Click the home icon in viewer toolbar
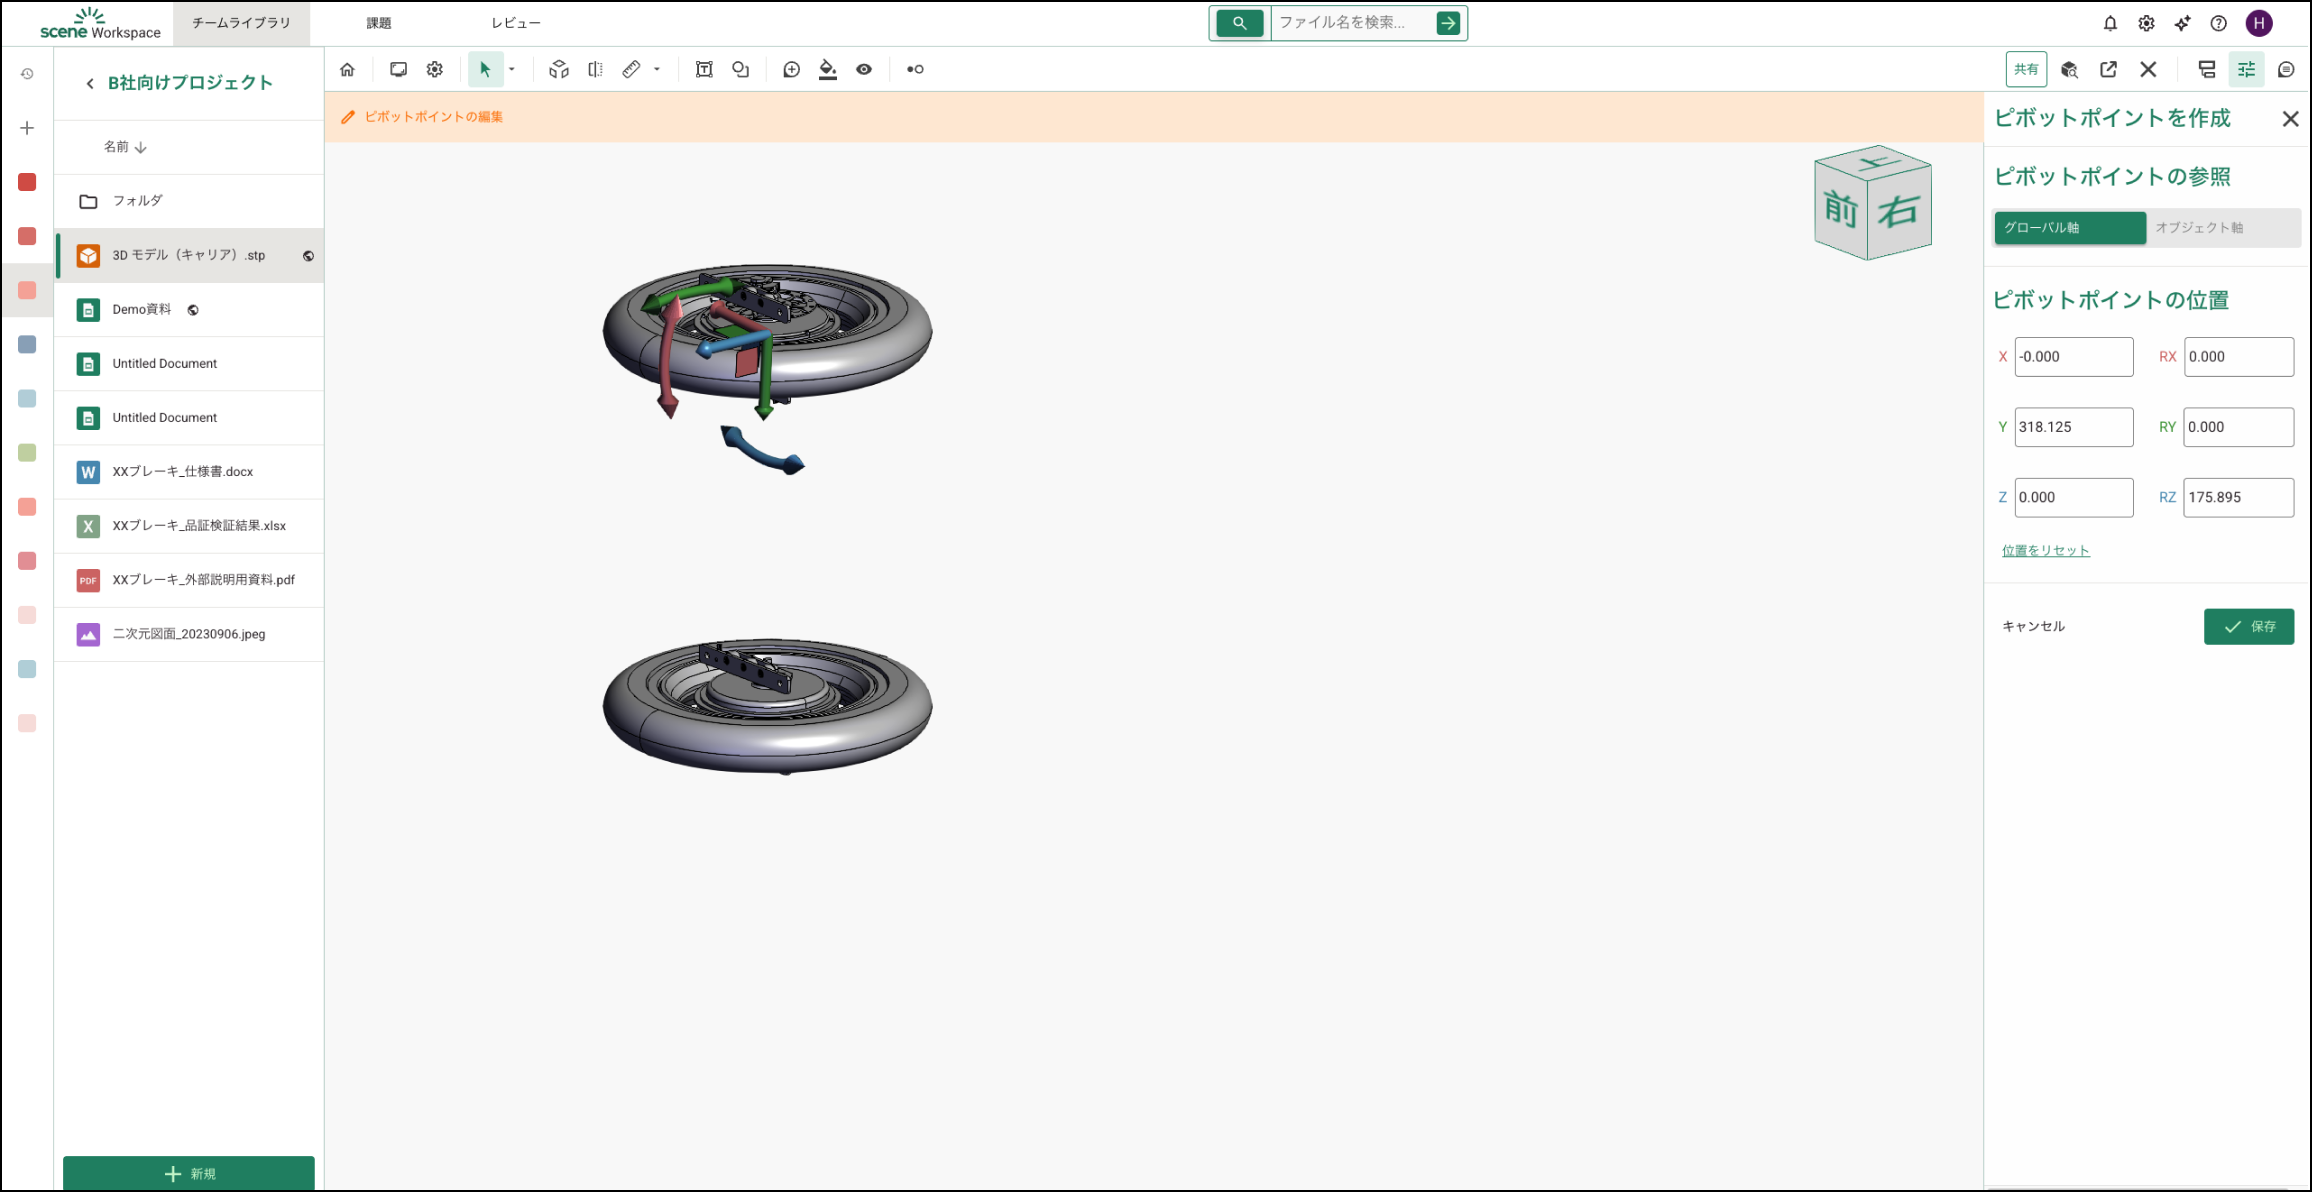 pyautogui.click(x=347, y=69)
